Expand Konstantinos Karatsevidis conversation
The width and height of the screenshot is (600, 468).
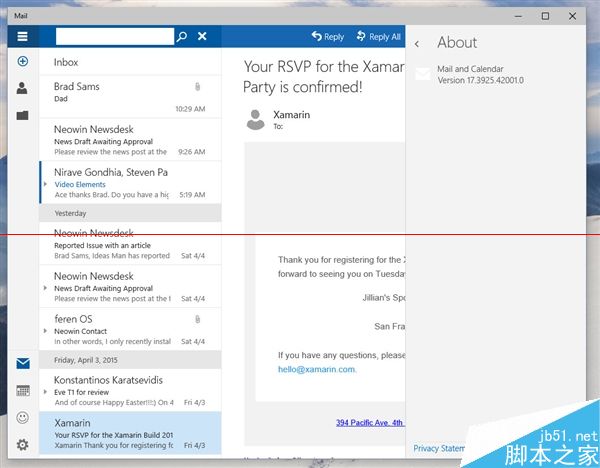pos(45,392)
